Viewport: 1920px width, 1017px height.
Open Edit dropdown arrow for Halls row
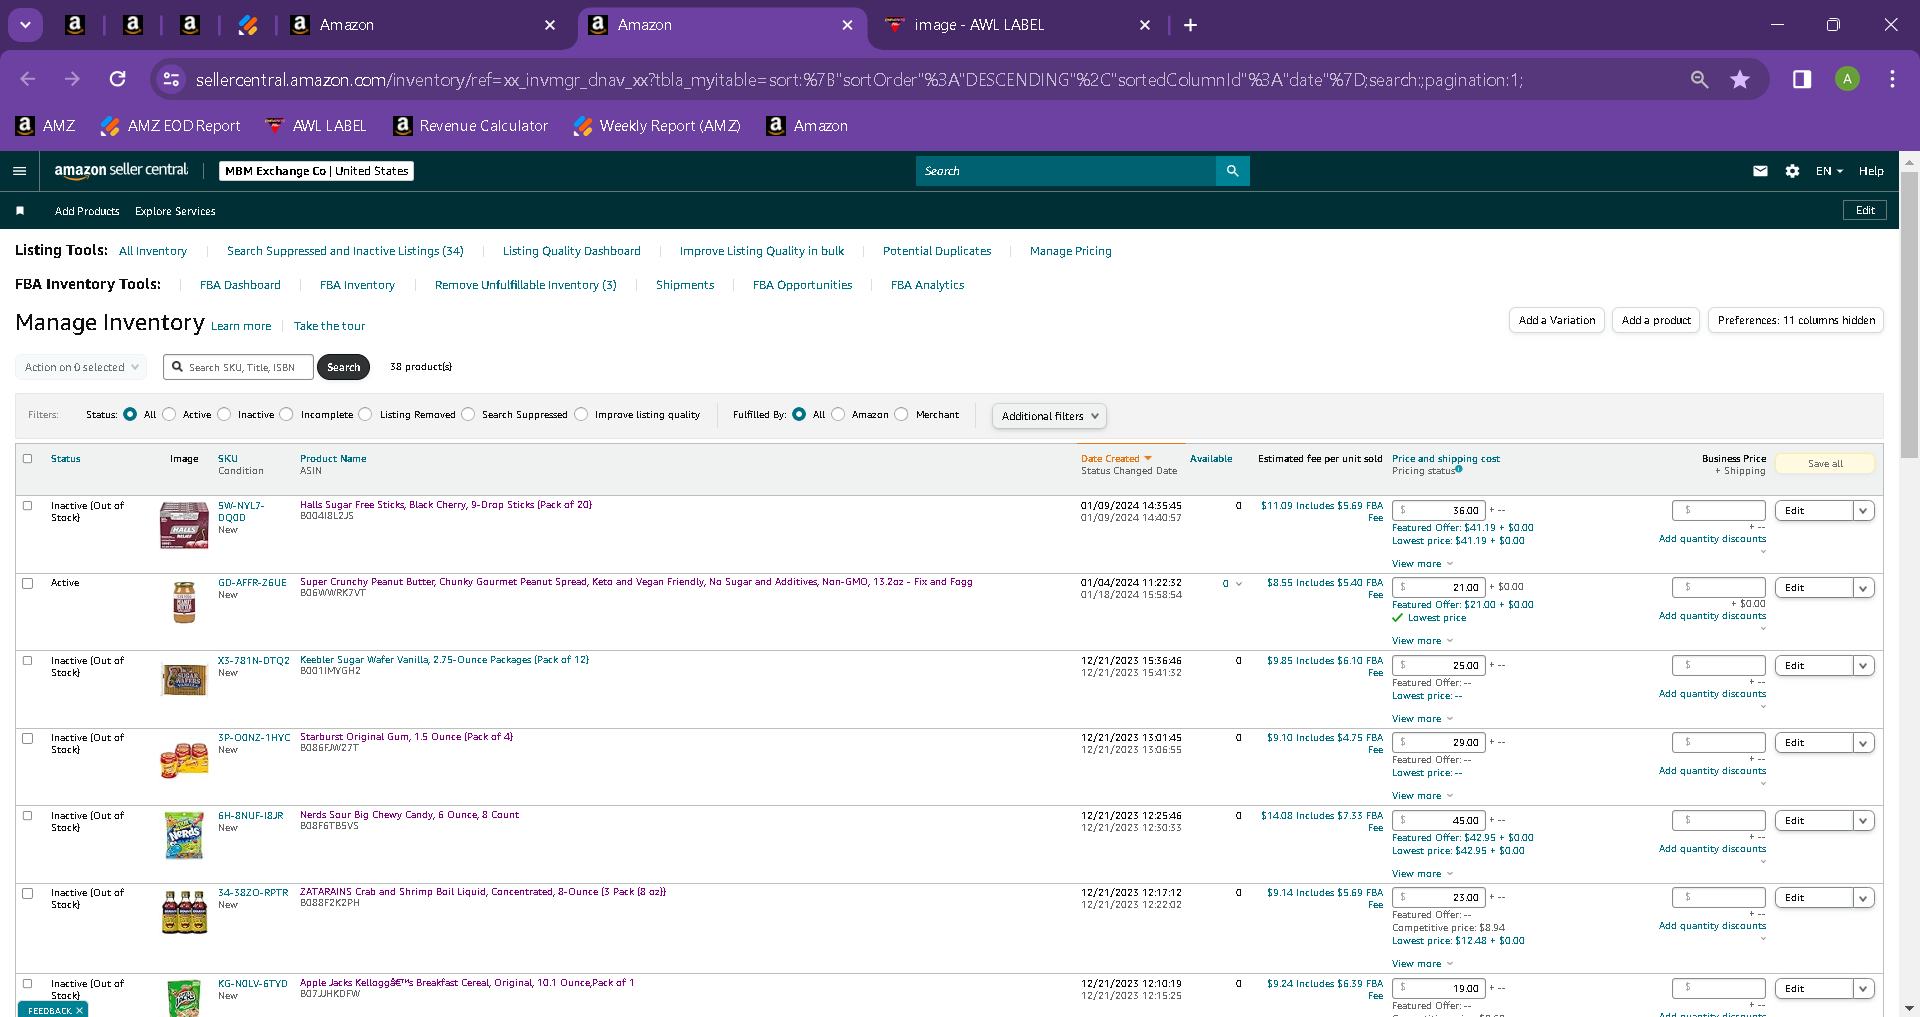(1863, 511)
